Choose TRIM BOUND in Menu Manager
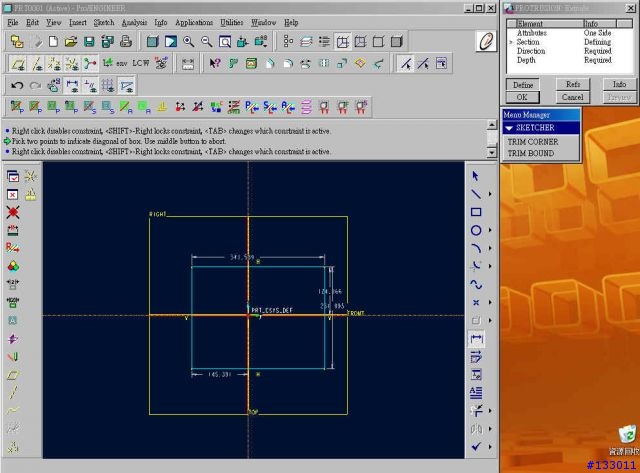This screenshot has width=640, height=473. click(531, 153)
